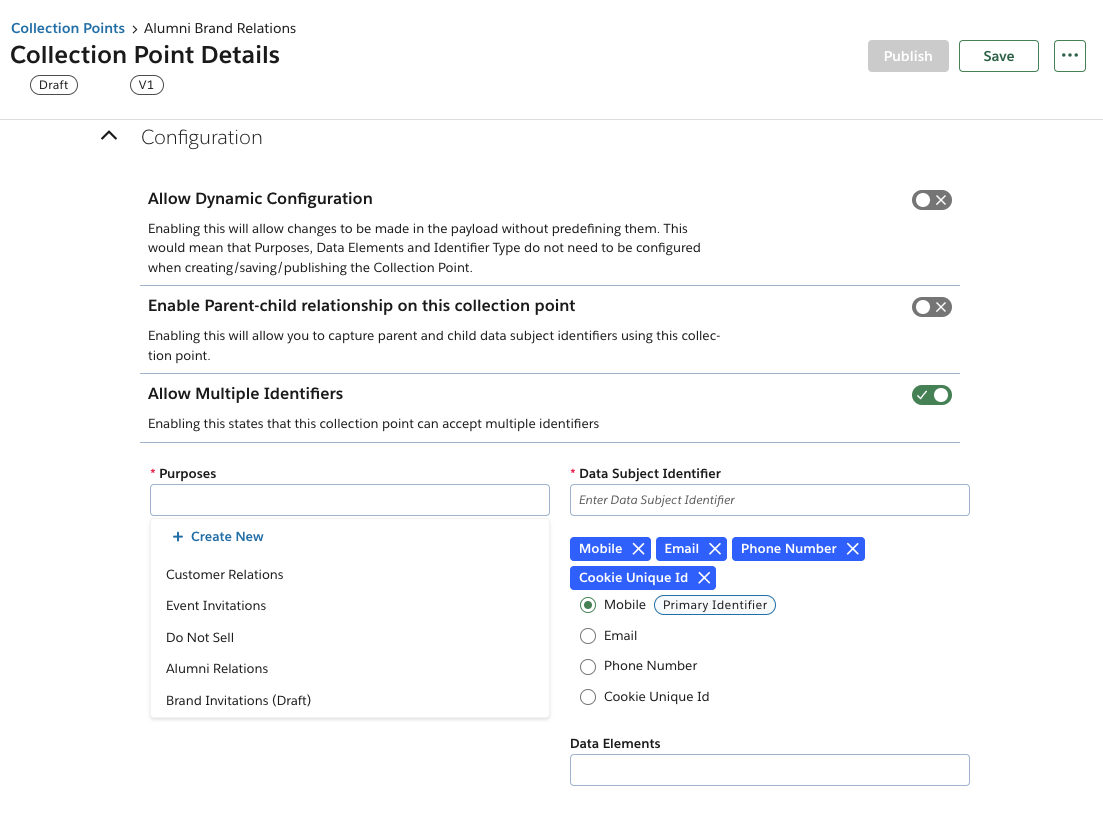The width and height of the screenshot is (1103, 826).
Task: Select the Email radio button
Action: pyautogui.click(x=588, y=636)
